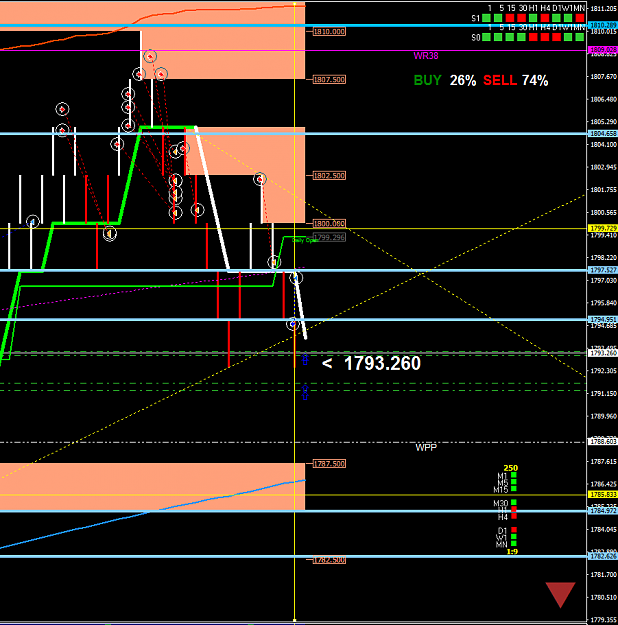Click the S0 row green square under column 30

click(522, 37)
